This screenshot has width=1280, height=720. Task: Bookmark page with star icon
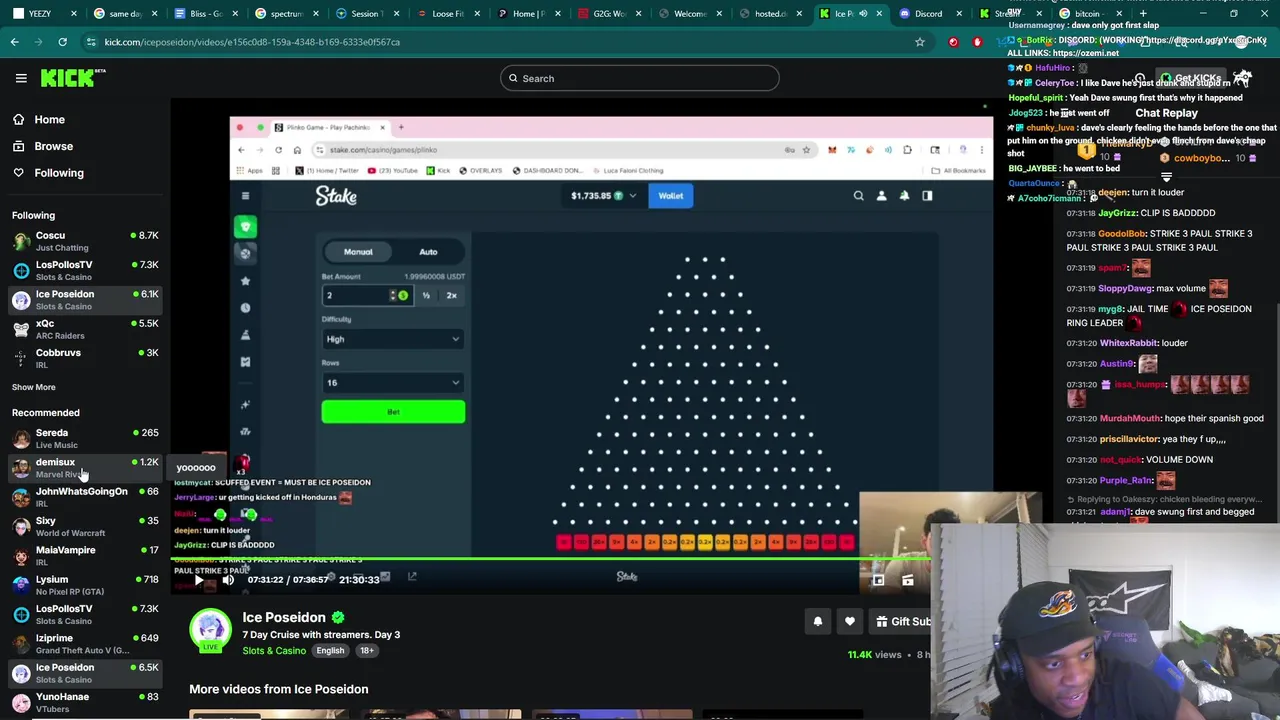click(920, 42)
